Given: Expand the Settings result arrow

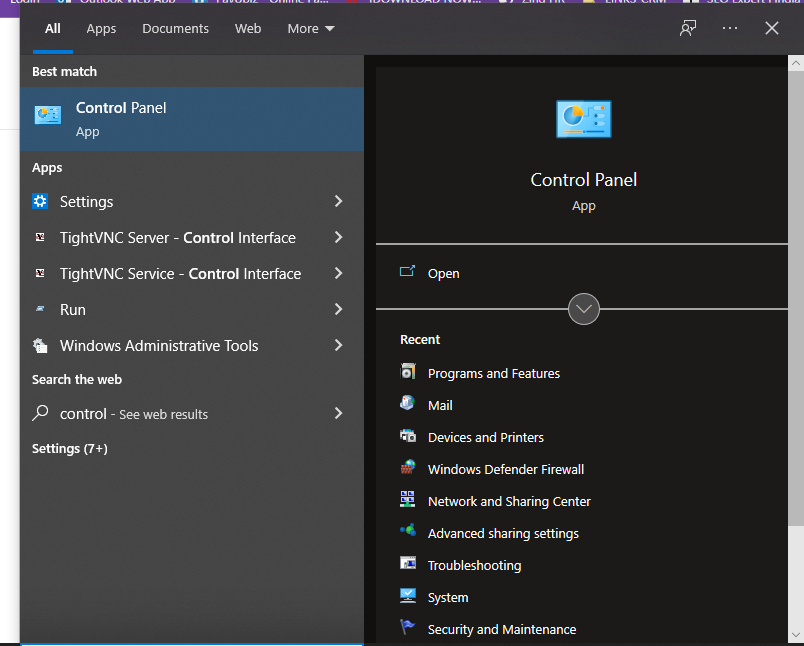Looking at the screenshot, I should [338, 201].
